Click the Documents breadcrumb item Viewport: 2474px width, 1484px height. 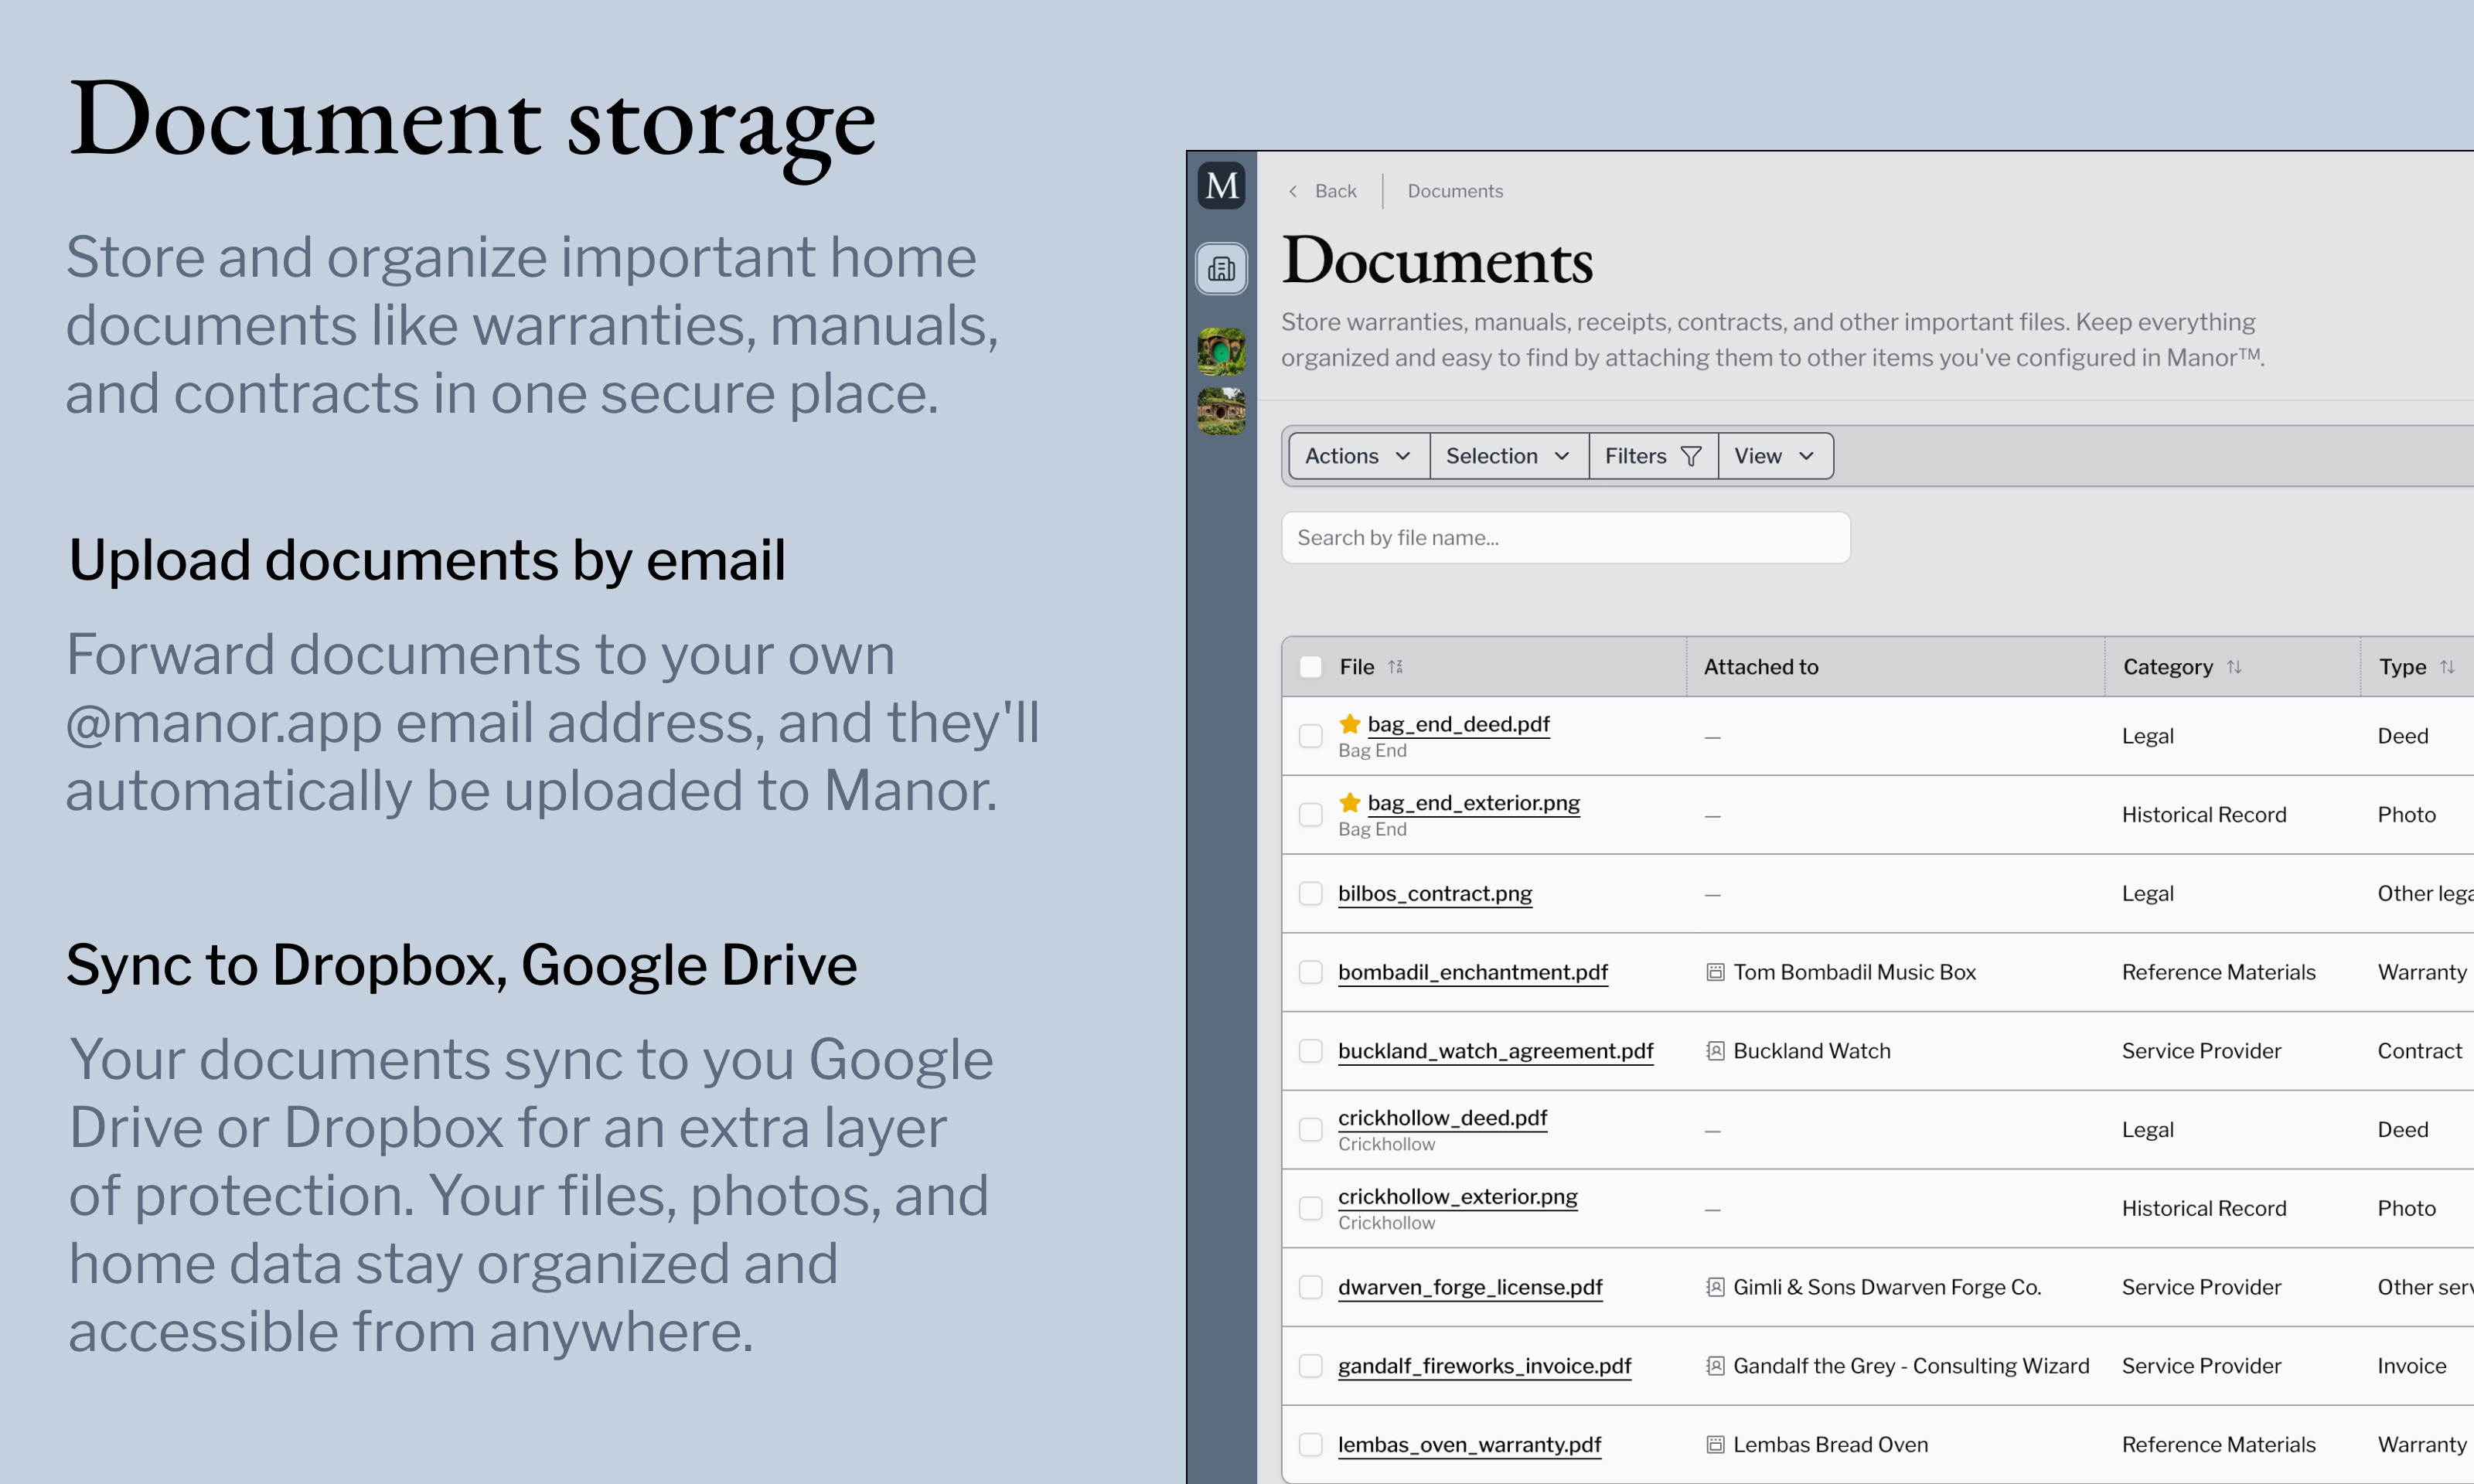1454,191
